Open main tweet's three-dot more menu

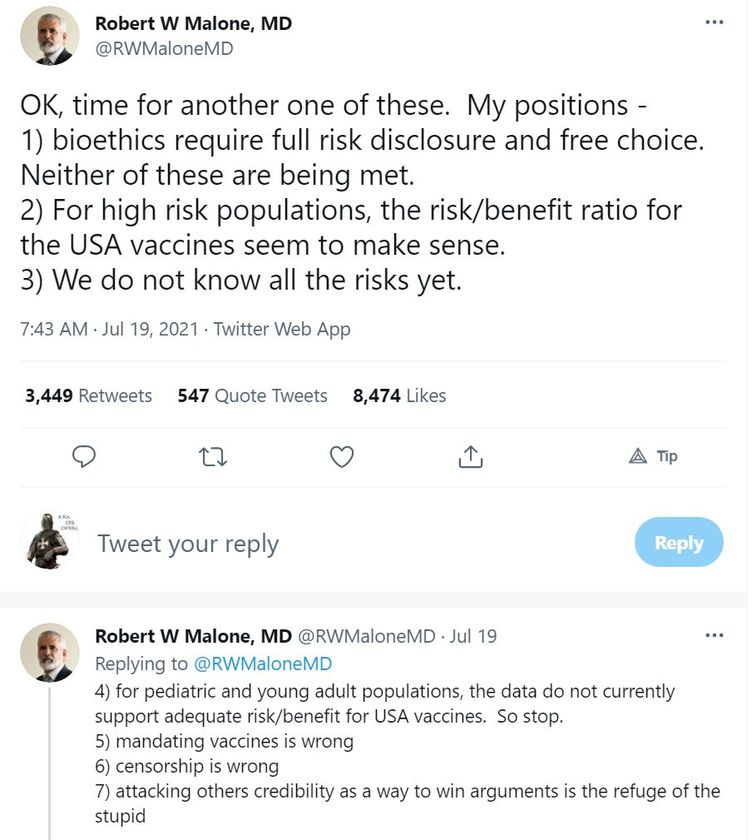pos(715,22)
